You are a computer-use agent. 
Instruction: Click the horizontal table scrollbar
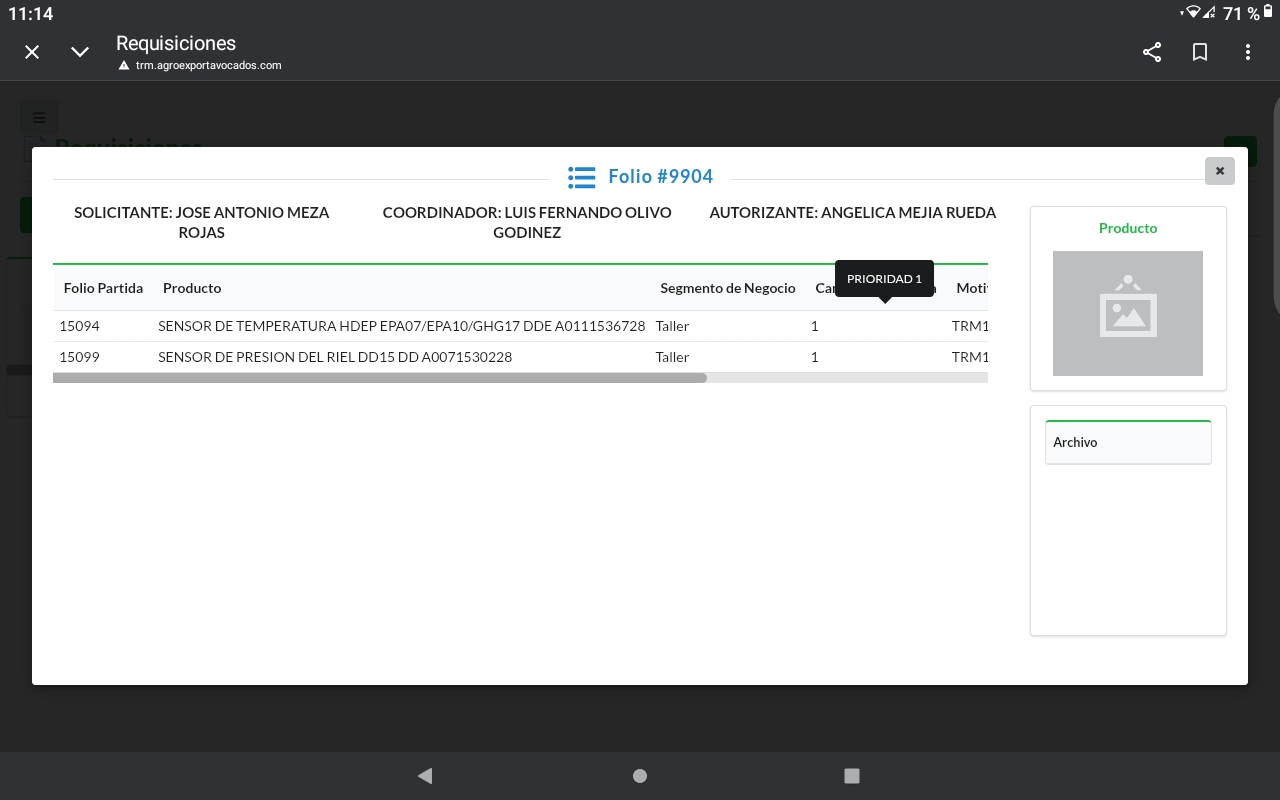(380, 378)
